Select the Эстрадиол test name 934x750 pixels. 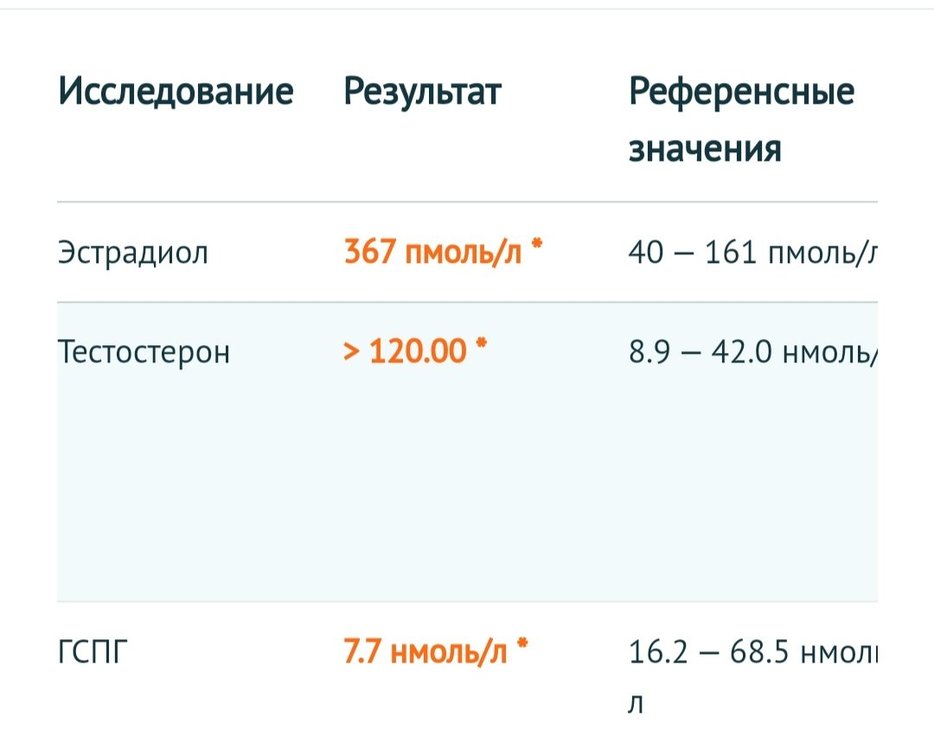(133, 252)
